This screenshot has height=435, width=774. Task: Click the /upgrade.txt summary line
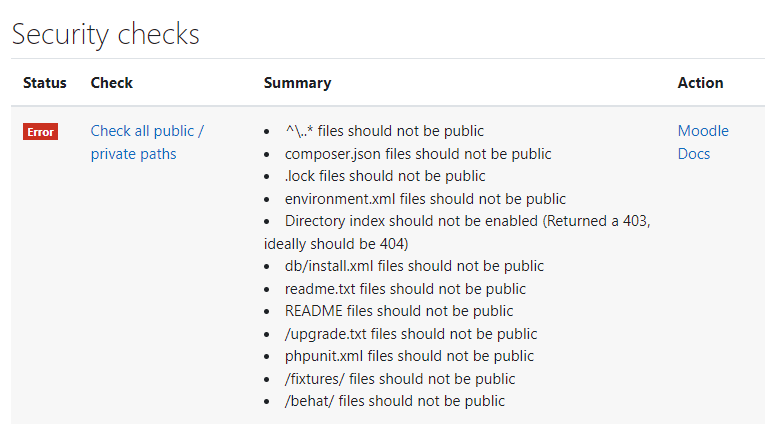tap(411, 334)
